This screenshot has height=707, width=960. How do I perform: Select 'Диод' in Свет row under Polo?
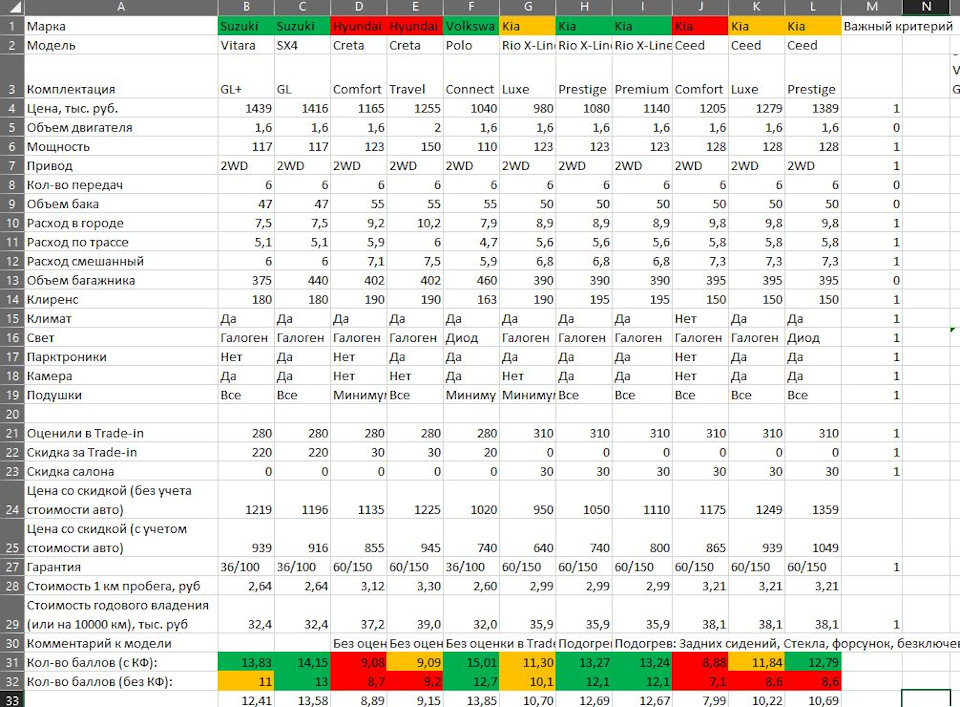[x=471, y=337]
